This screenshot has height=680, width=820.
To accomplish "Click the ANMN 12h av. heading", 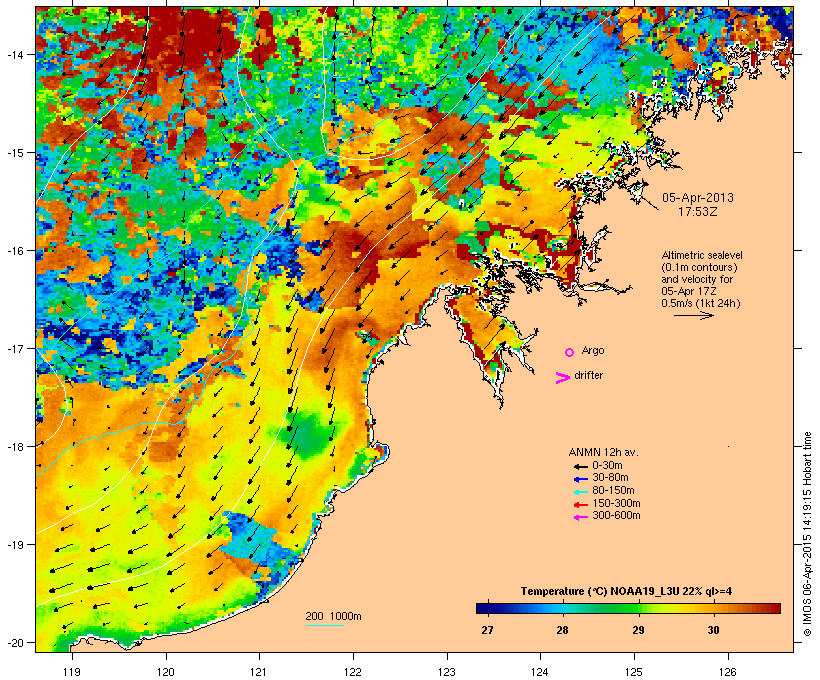I will pyautogui.click(x=603, y=452).
